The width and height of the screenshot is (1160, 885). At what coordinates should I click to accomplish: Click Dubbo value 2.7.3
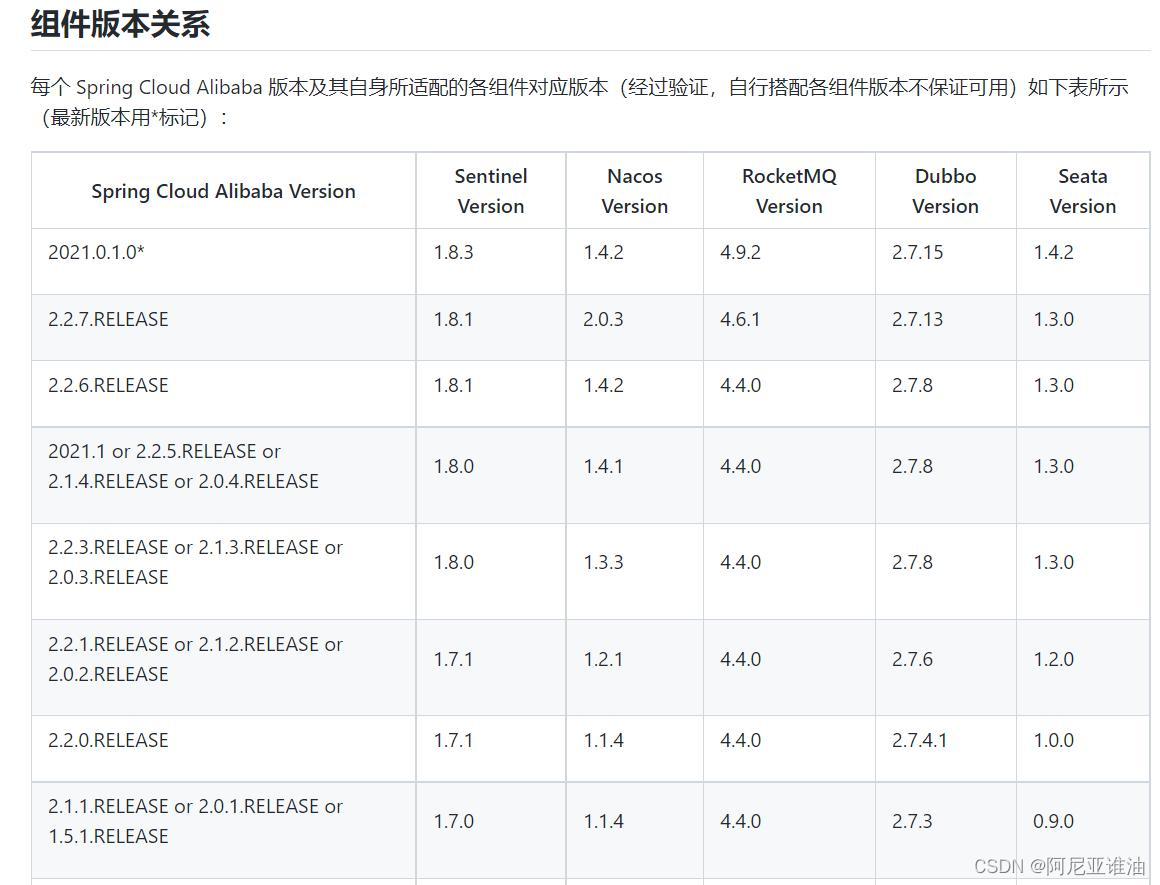coord(912,821)
